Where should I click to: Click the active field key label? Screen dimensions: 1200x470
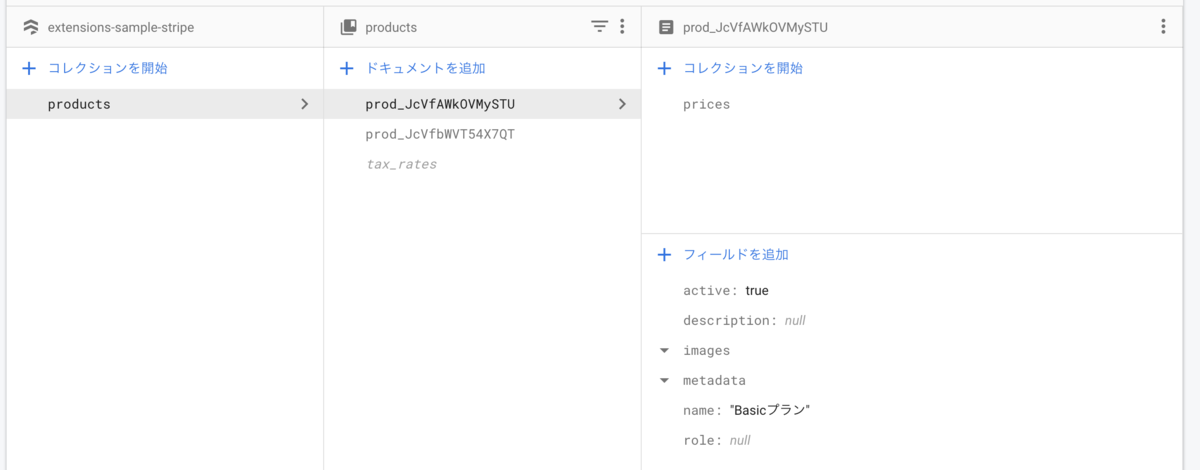pyautogui.click(x=711, y=291)
